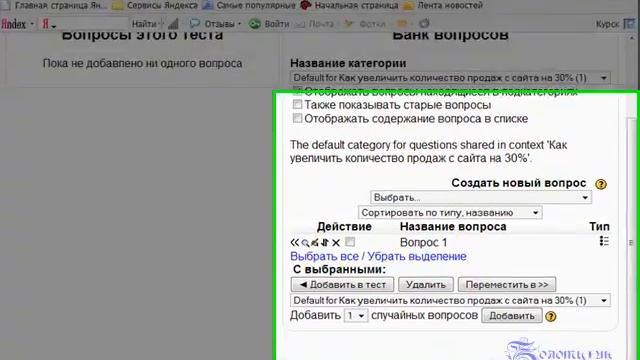Click the Вопрос 1 question name
The height and width of the screenshot is (360, 640).
(423, 242)
